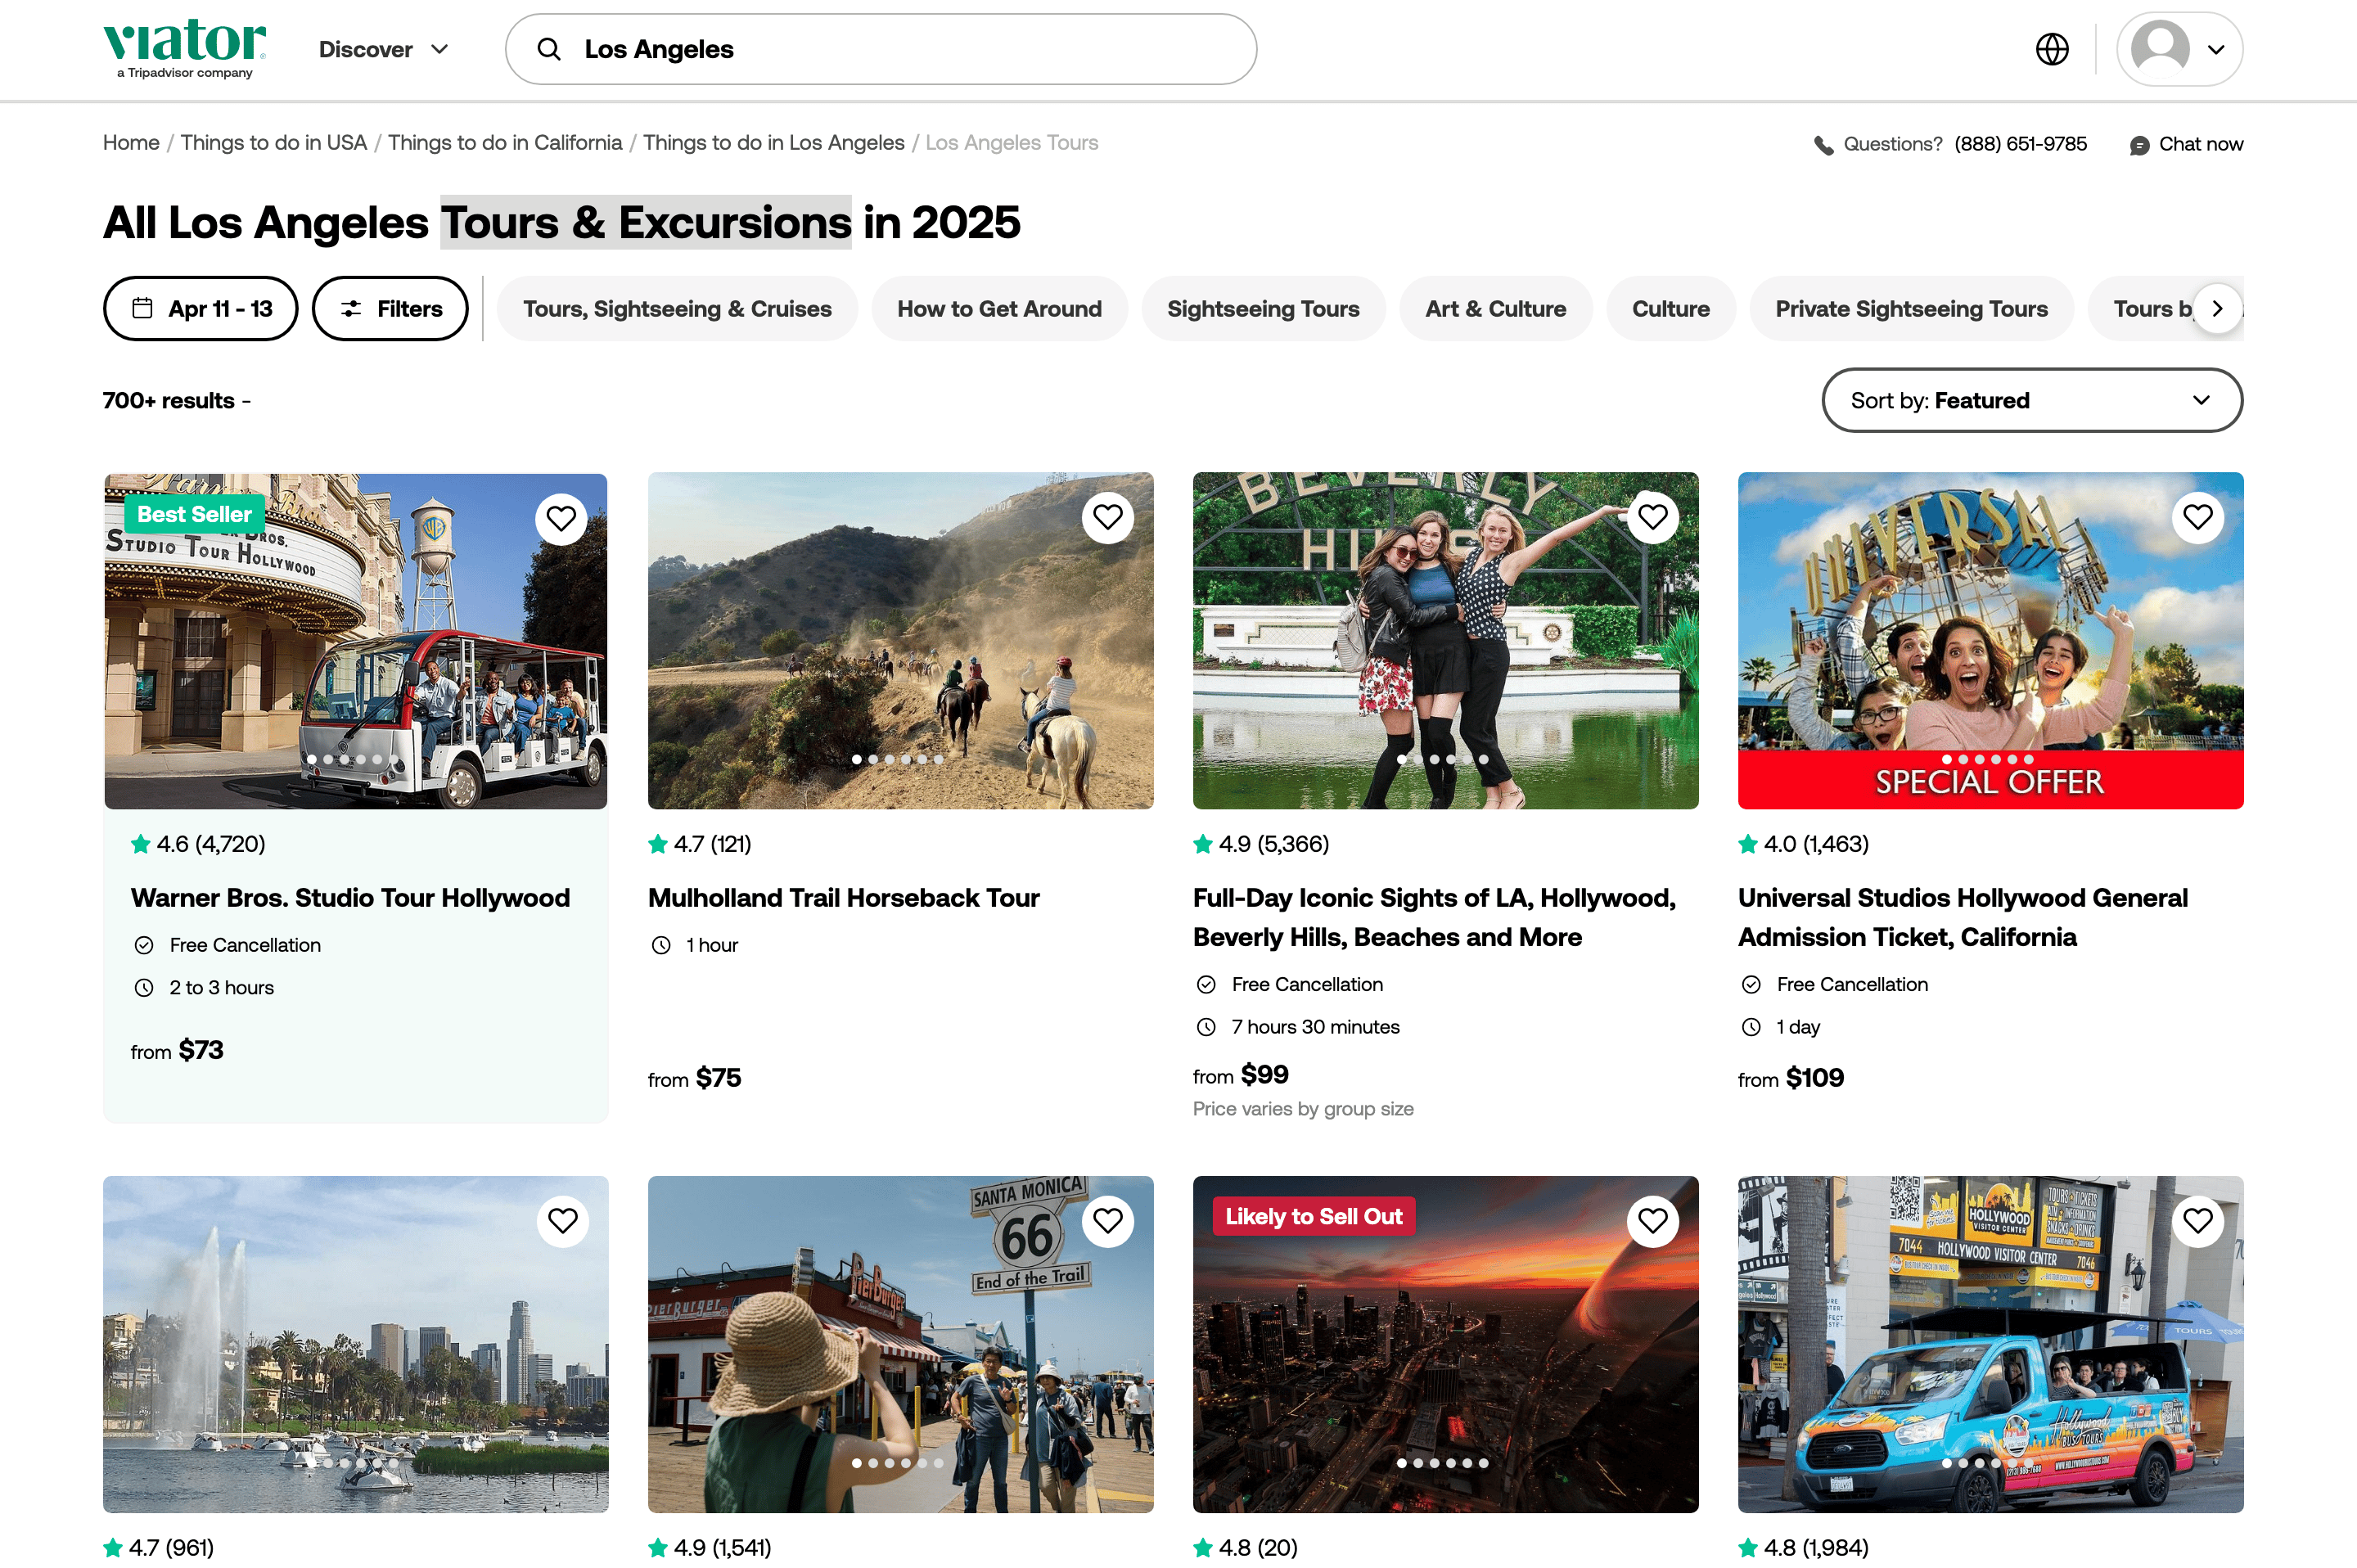Toggle wishlist heart on Full-Day Iconic Sights
Screen dimensions: 2357x1568
(1652, 517)
